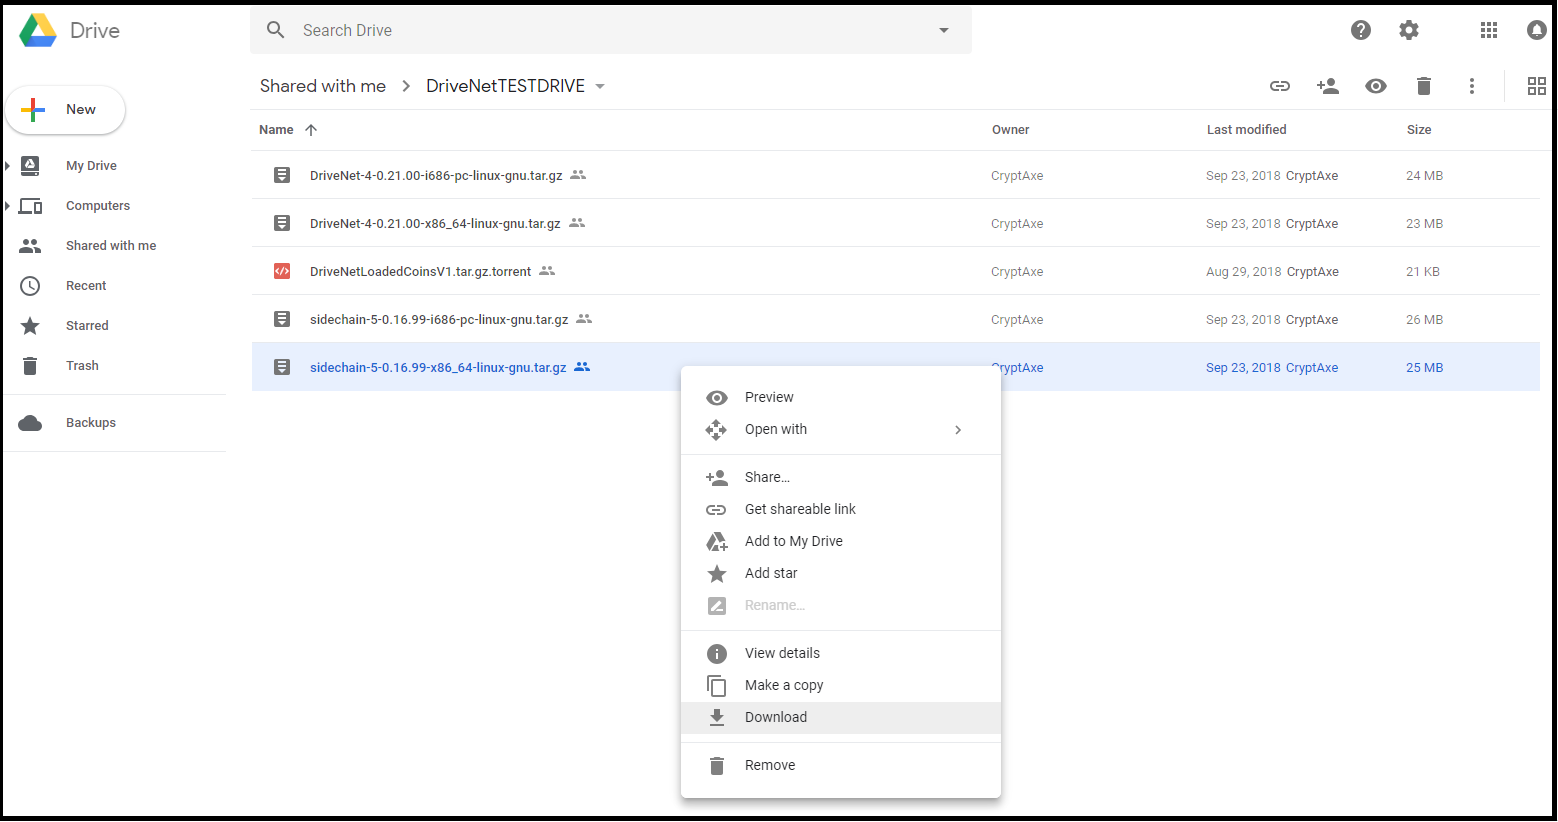The height and width of the screenshot is (822, 1558).
Task: Click the get shareable link toolbar icon
Action: pyautogui.click(x=1280, y=86)
